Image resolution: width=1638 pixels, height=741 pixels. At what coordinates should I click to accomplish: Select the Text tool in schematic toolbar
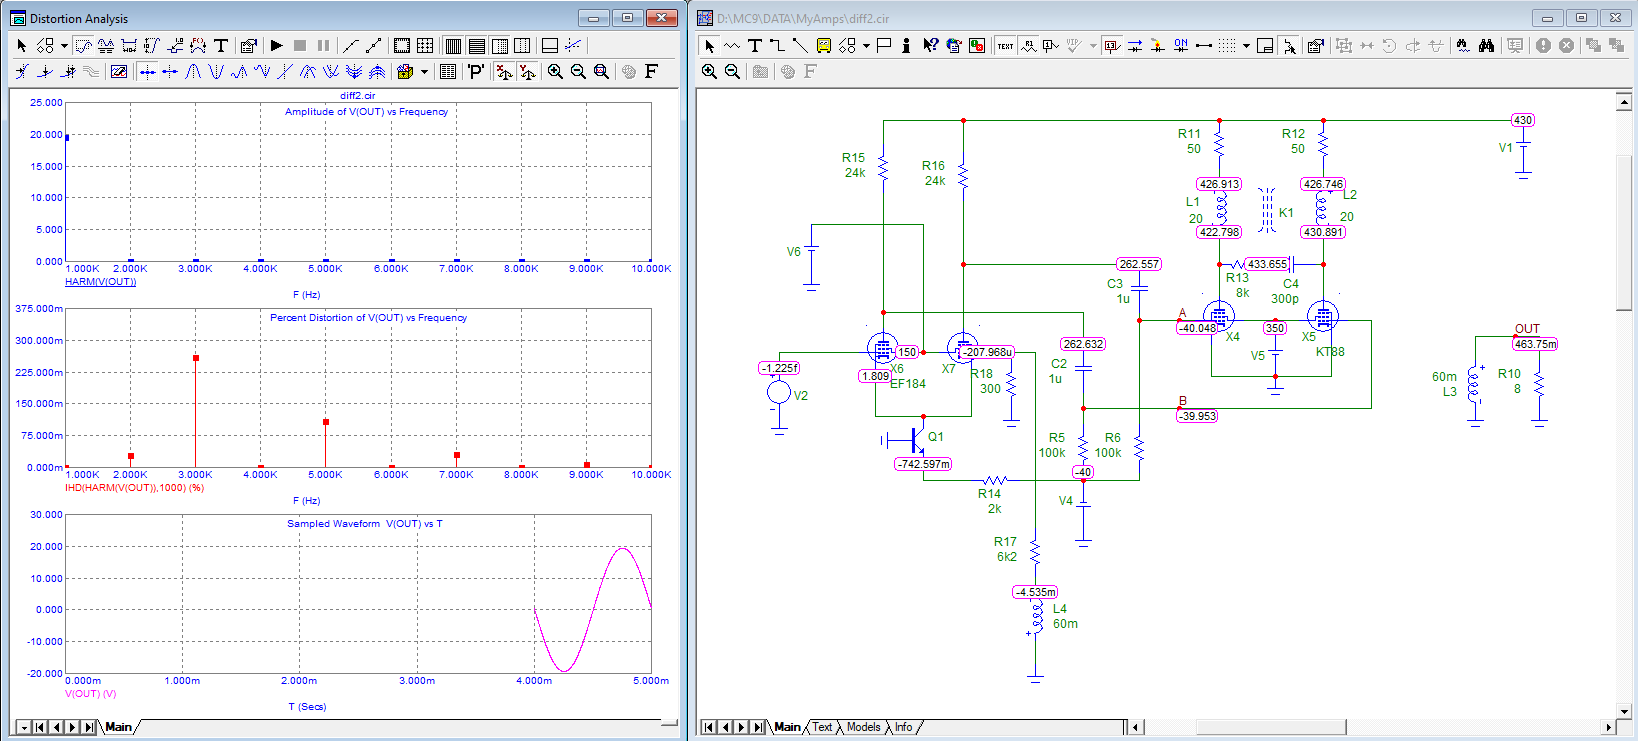[755, 45]
